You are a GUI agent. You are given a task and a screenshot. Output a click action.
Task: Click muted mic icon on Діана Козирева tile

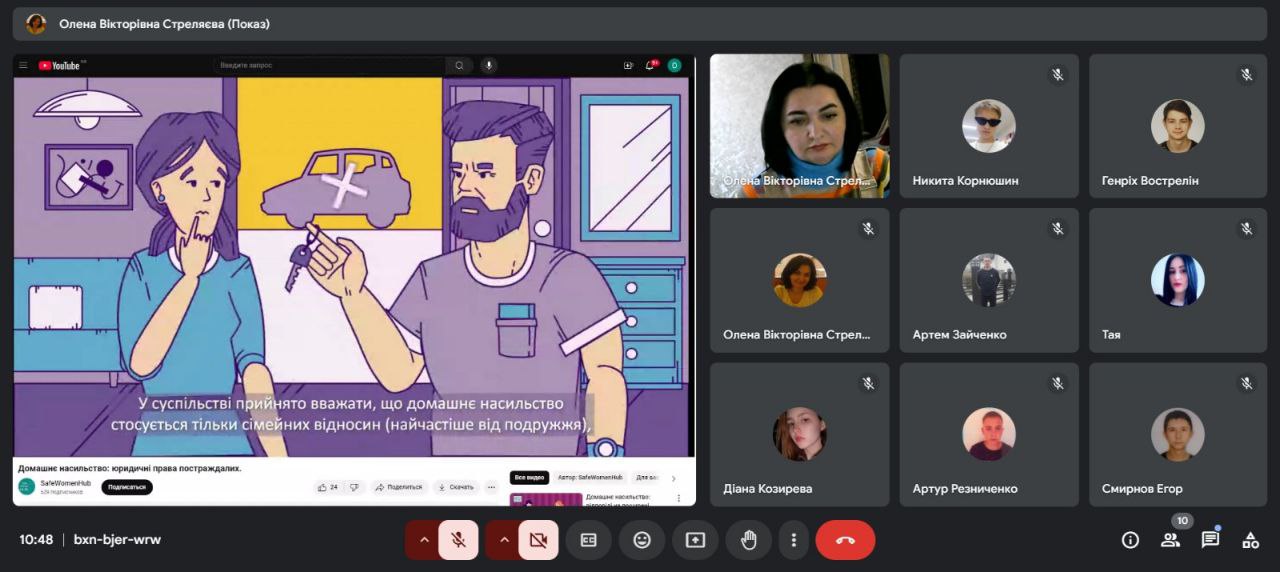point(868,383)
